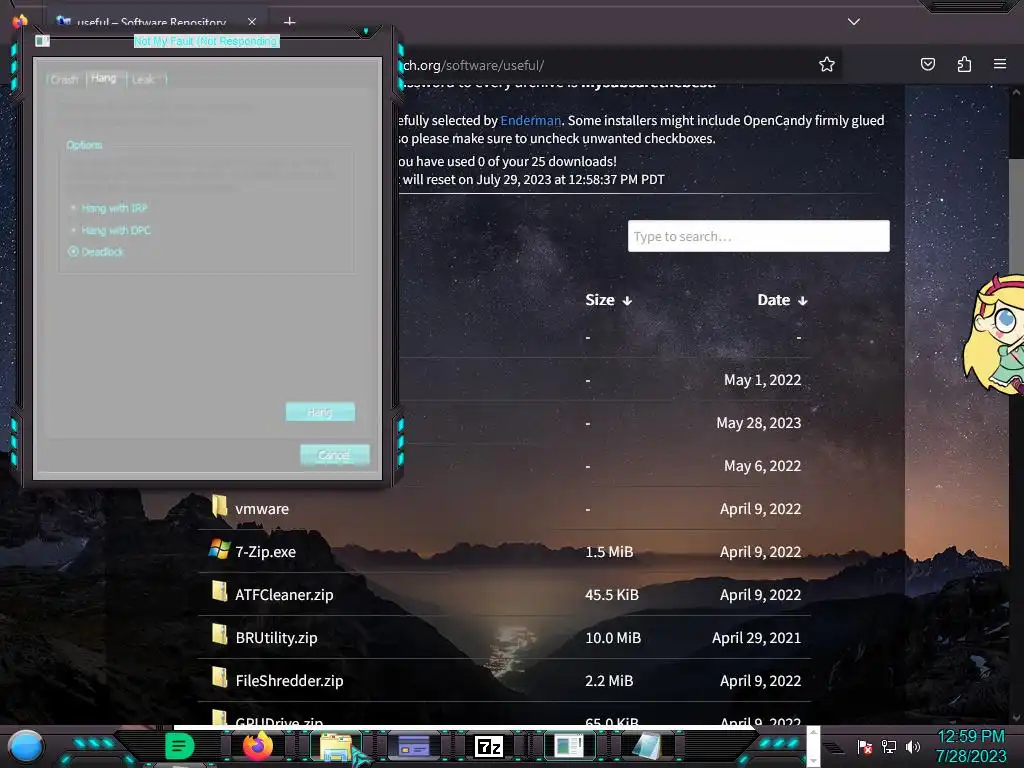Click Cancel in Not My Fault dialog
The height and width of the screenshot is (768, 1024).
click(x=334, y=455)
